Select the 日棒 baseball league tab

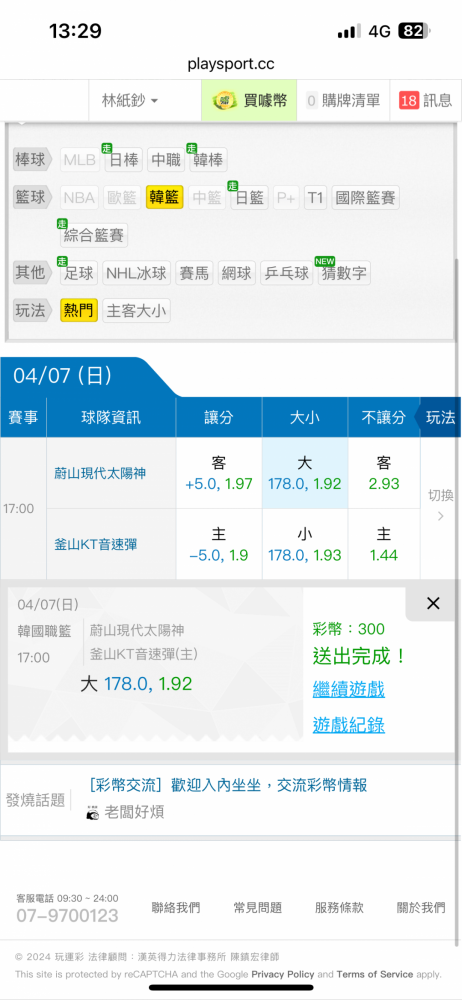click(124, 159)
